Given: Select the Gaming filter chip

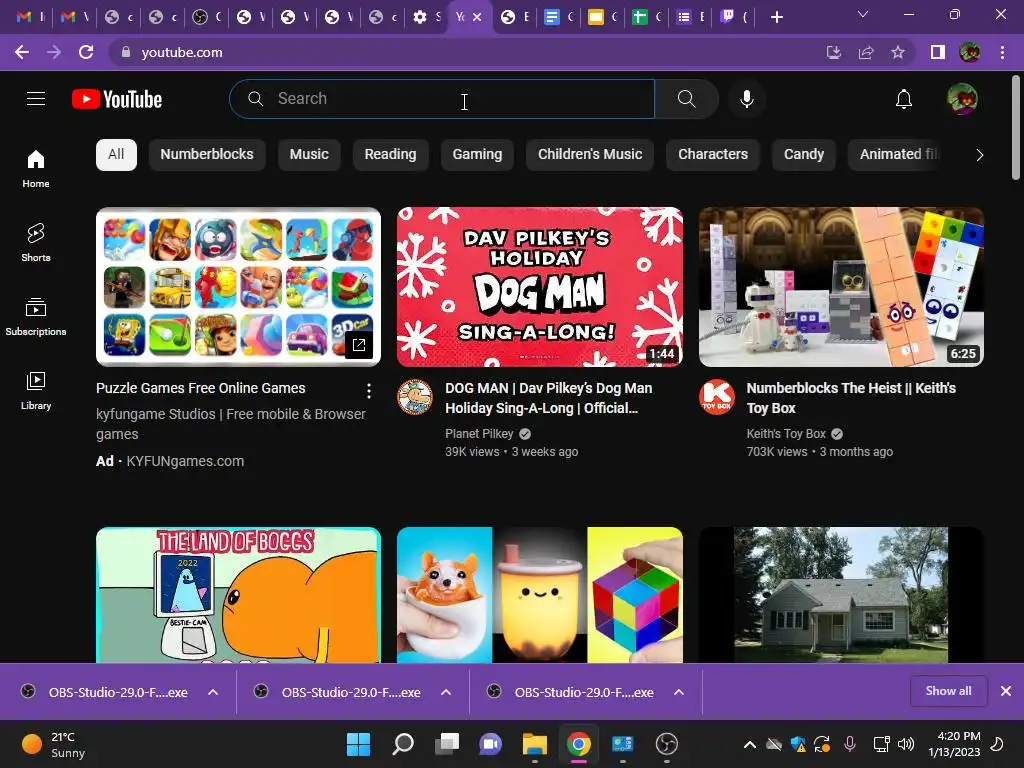Looking at the screenshot, I should pyautogui.click(x=477, y=155).
